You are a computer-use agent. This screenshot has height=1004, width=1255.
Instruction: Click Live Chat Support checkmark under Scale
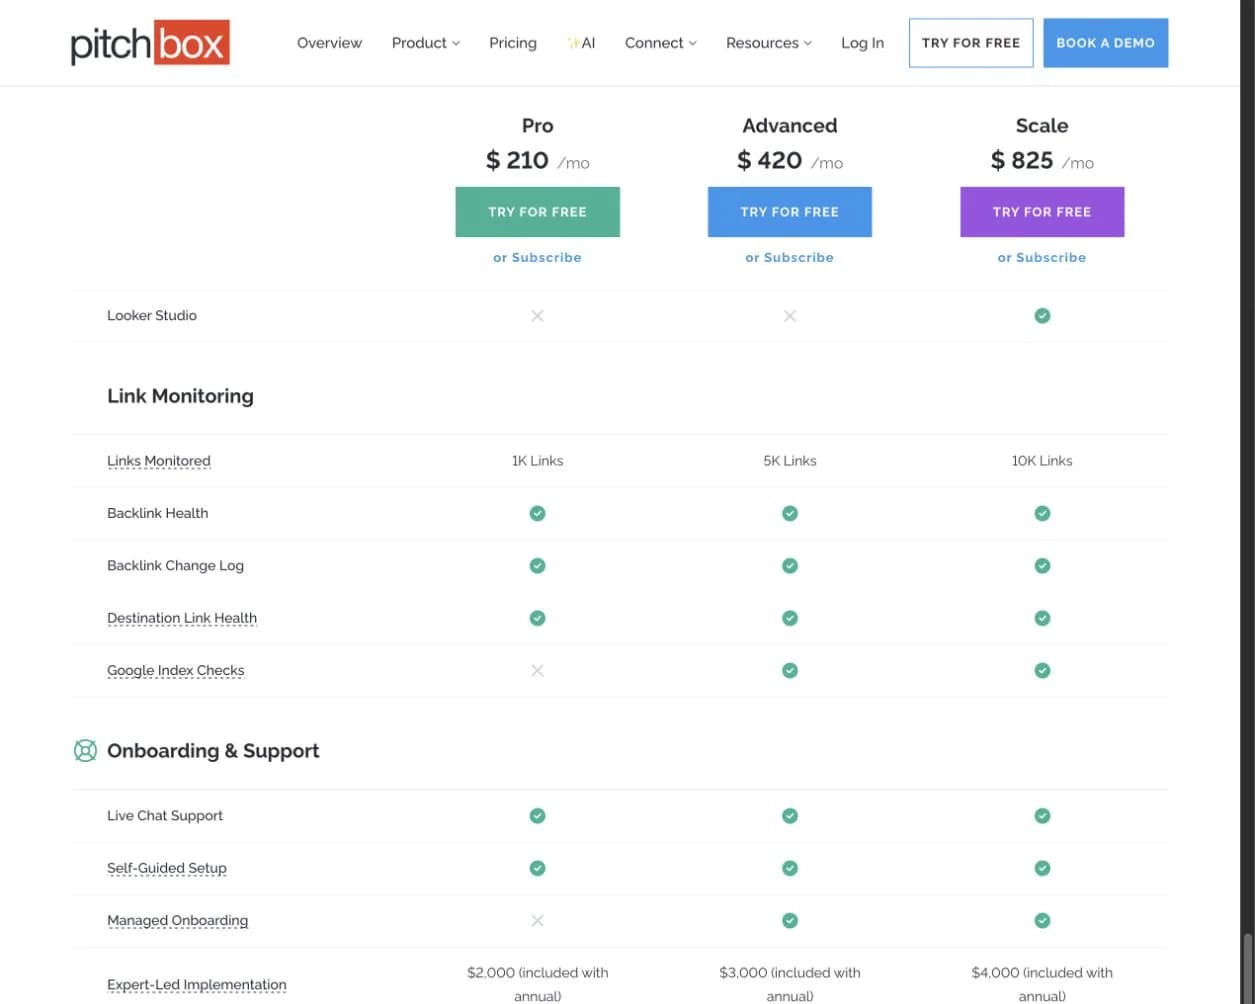click(x=1042, y=816)
